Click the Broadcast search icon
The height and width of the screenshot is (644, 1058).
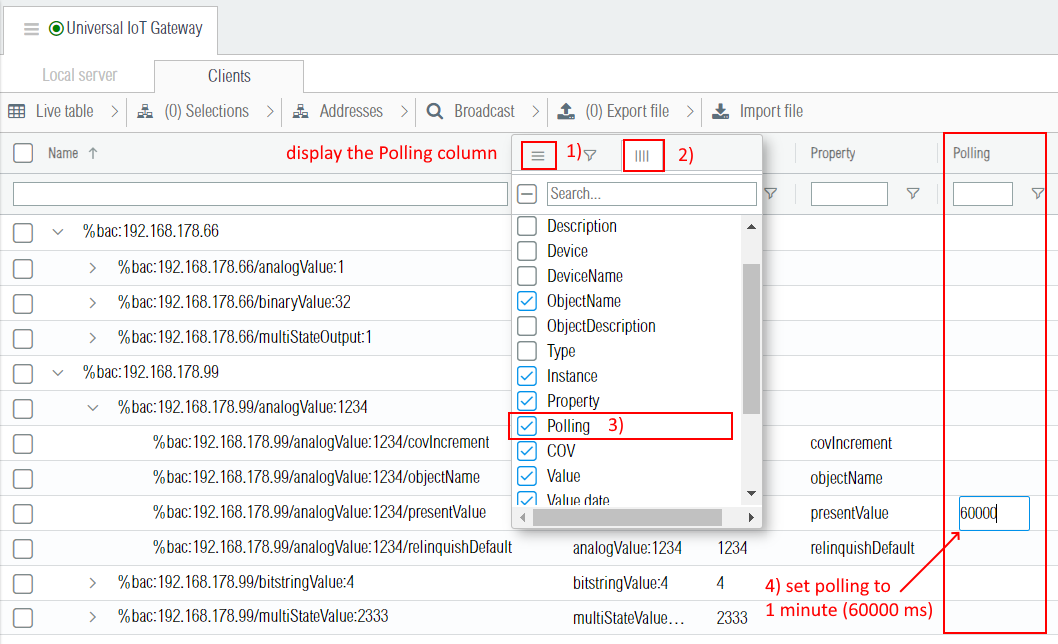435,111
